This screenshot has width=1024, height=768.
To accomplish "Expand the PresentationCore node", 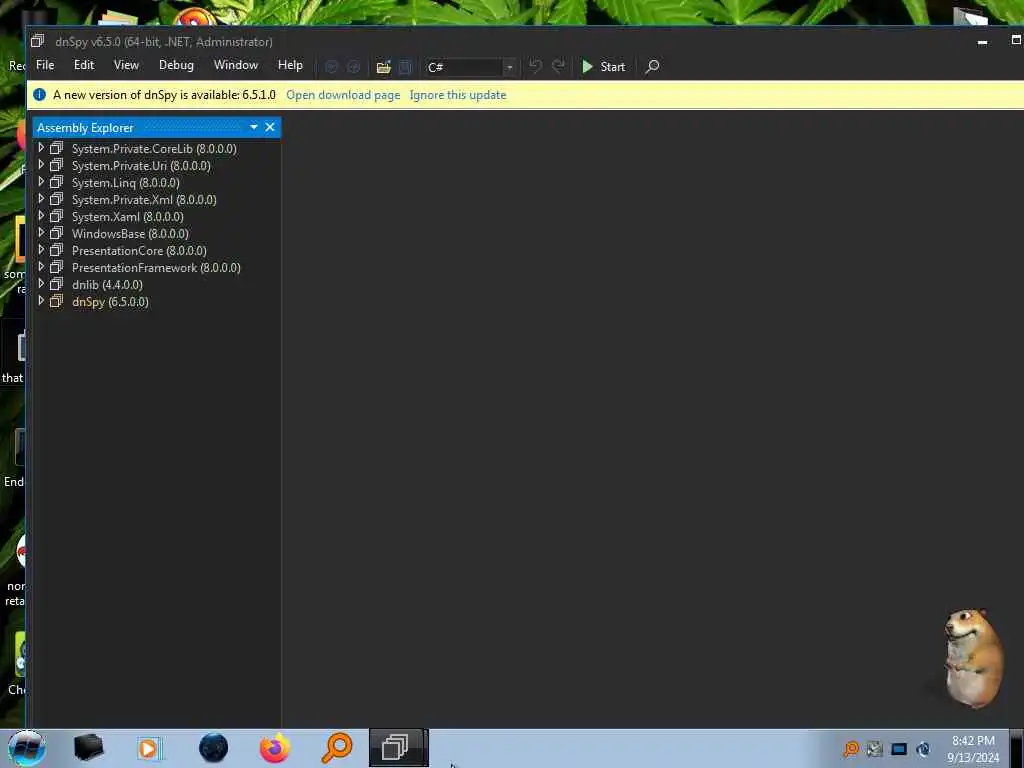I will click(41, 250).
